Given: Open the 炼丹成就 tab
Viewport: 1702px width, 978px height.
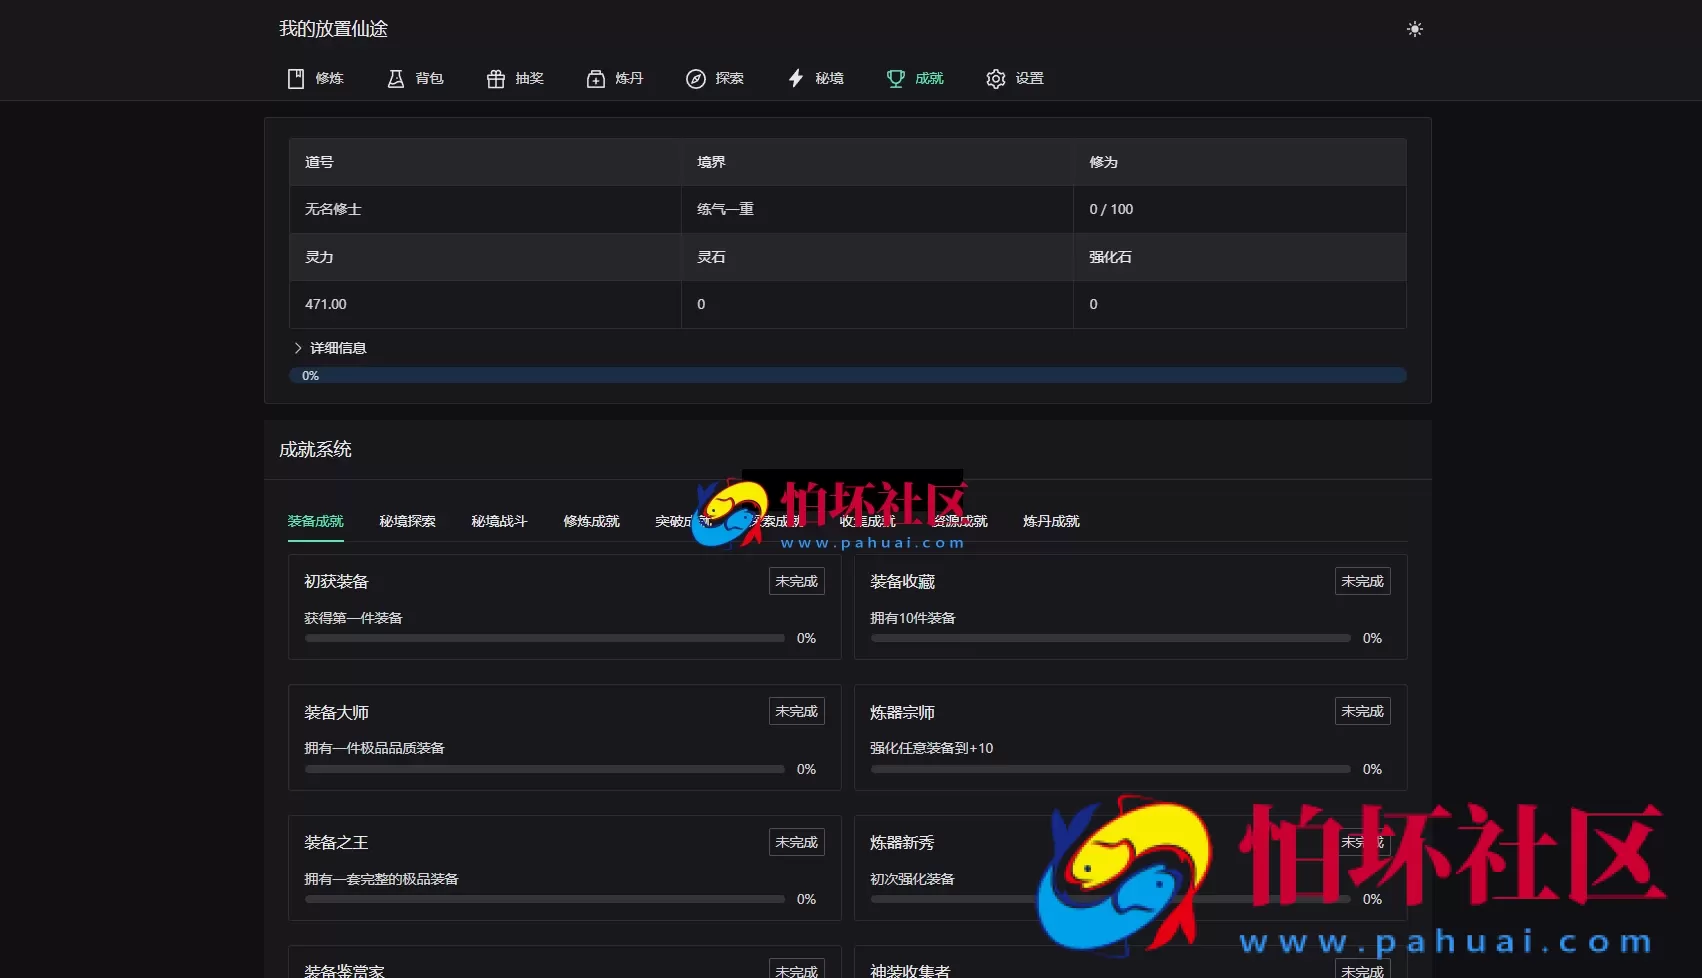Looking at the screenshot, I should (1050, 520).
